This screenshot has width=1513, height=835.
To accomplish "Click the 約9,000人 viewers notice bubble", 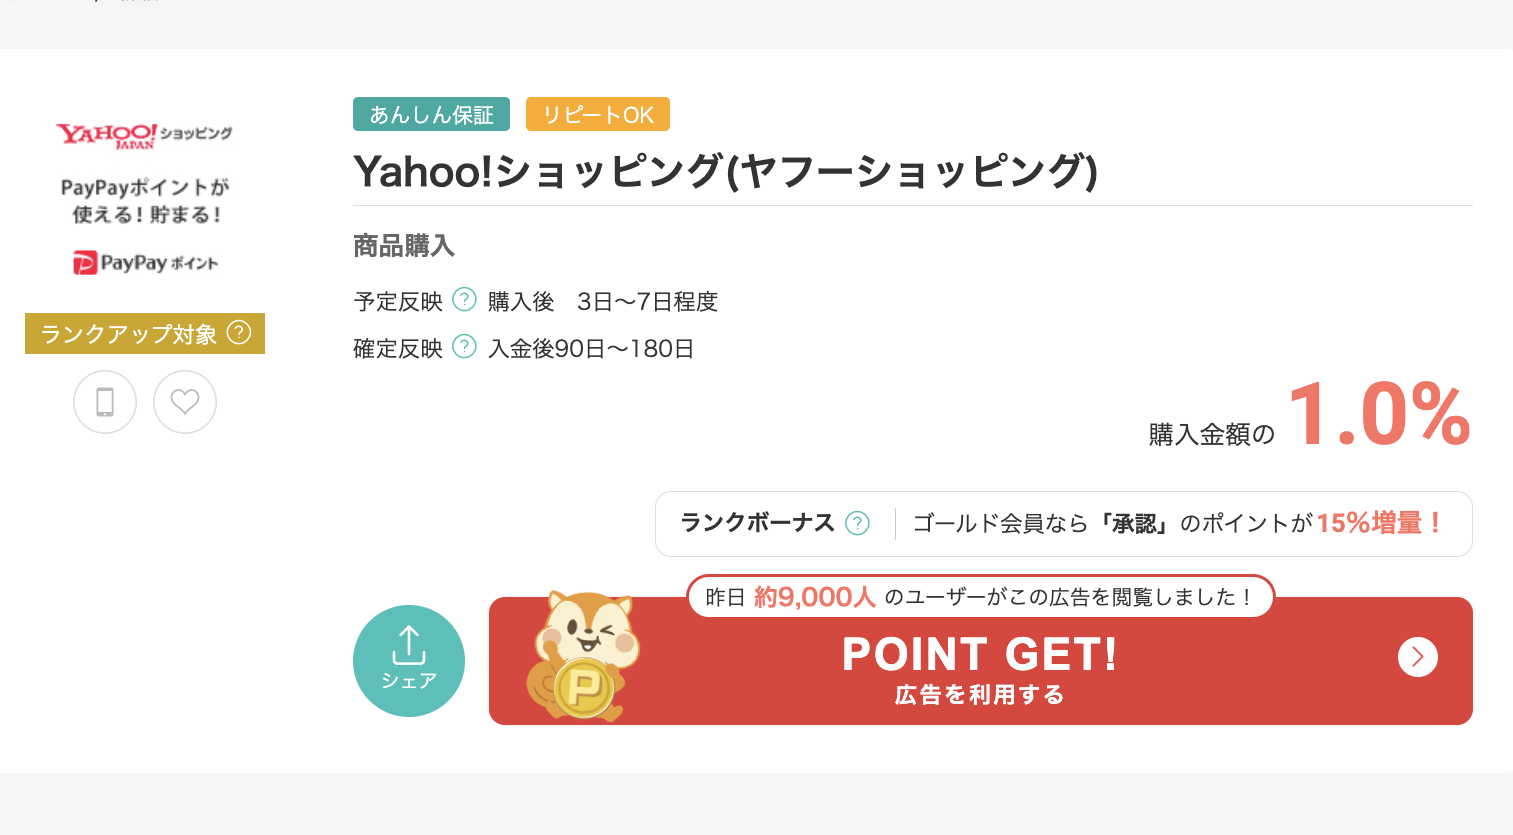I will coord(979,597).
